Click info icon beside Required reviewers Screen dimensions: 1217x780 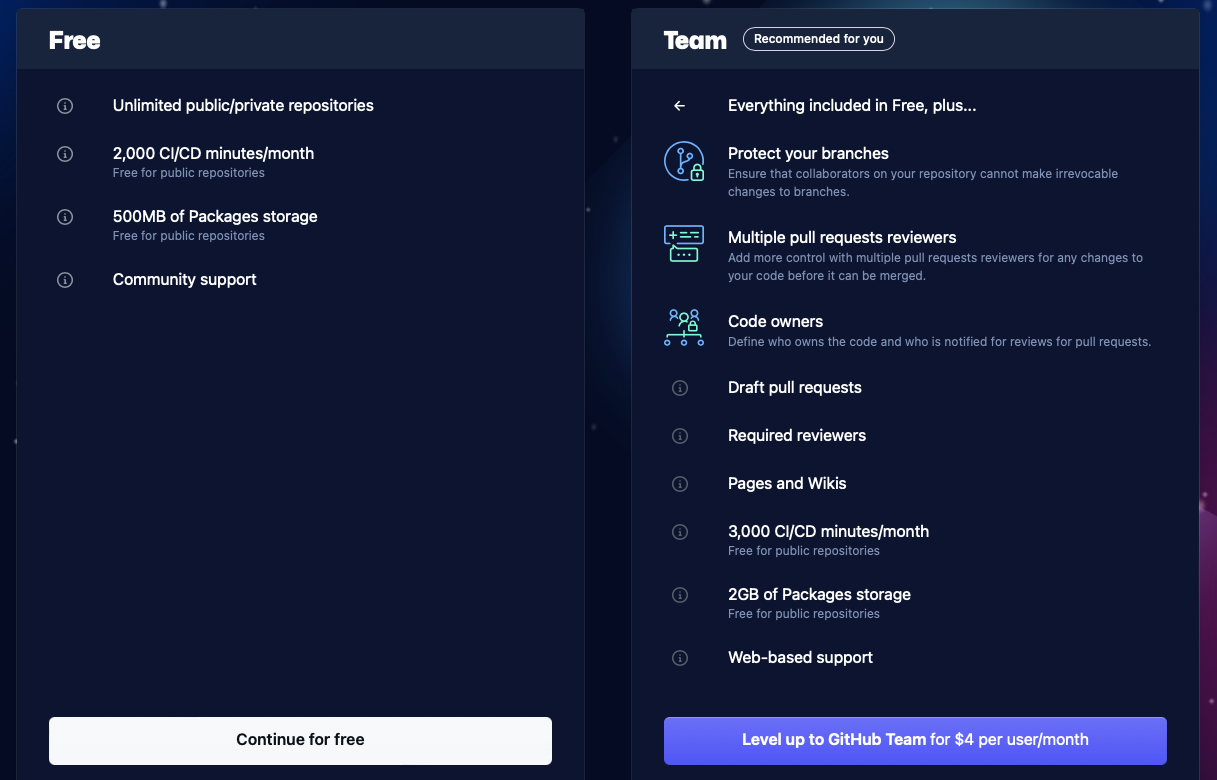(680, 436)
